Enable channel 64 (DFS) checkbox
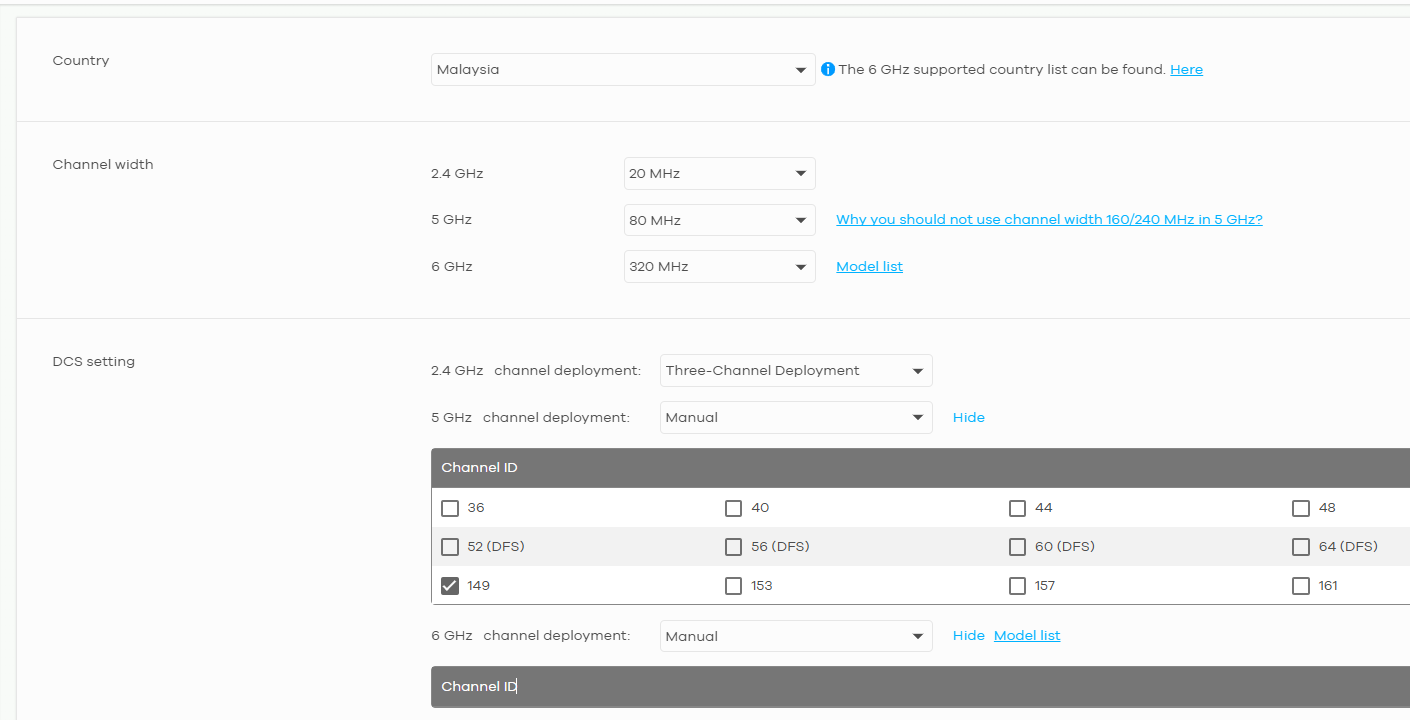The height and width of the screenshot is (720, 1410). [x=1301, y=547]
